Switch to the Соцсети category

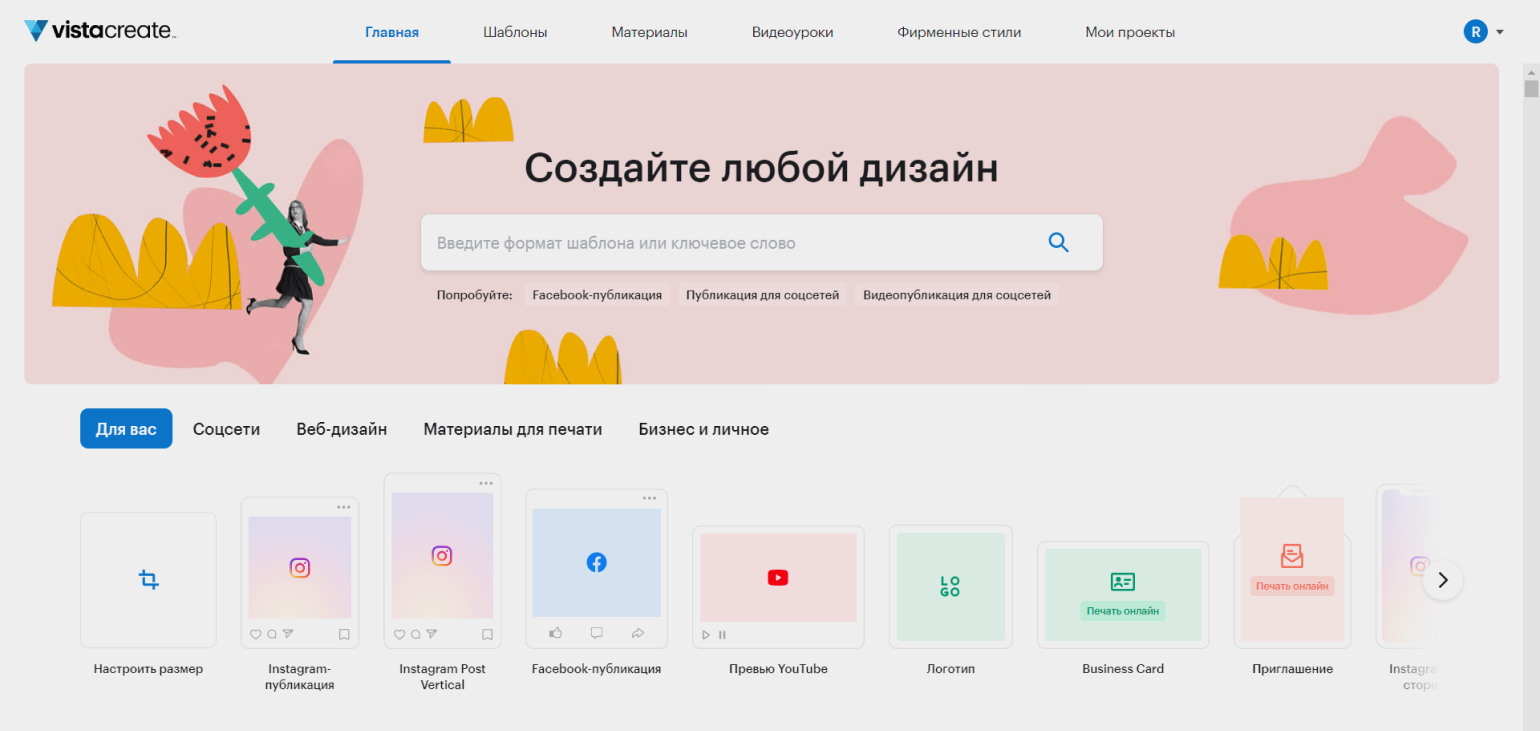pos(226,429)
